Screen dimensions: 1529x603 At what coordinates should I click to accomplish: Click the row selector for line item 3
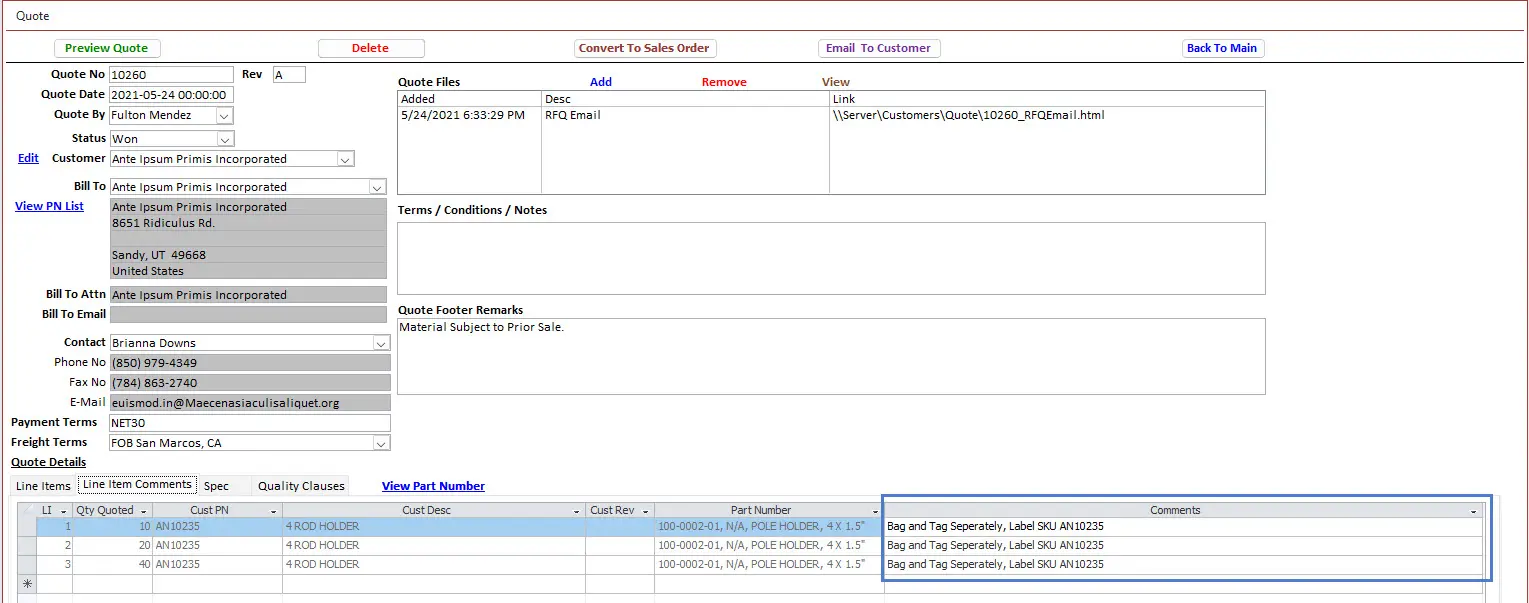tap(28, 564)
